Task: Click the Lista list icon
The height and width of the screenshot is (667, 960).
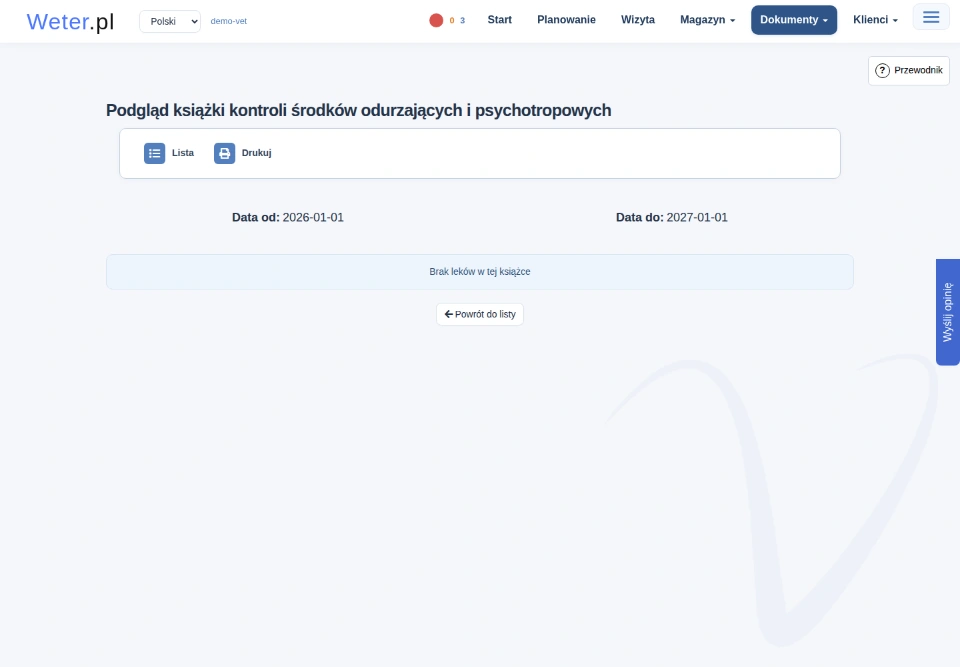Action: [x=154, y=153]
